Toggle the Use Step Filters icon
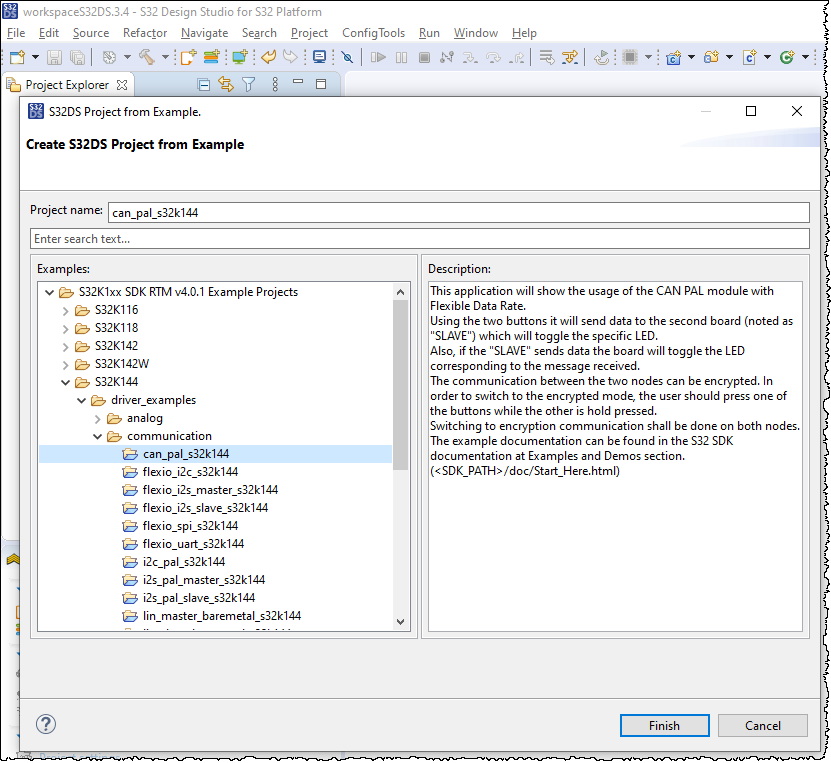 pyautogui.click(x=570, y=57)
